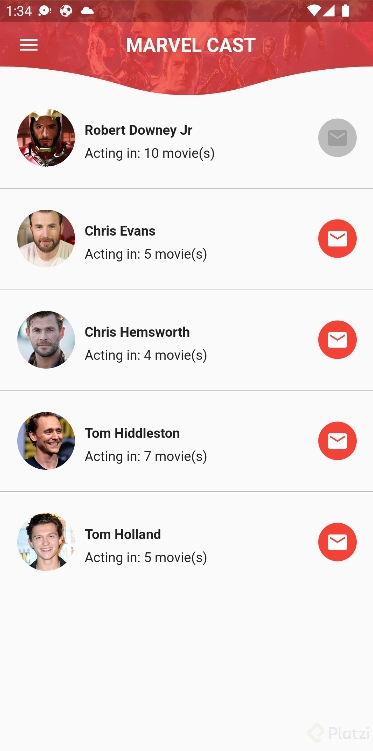Send mail to Chris Evans
The height and width of the screenshot is (751, 373).
tap(337, 239)
